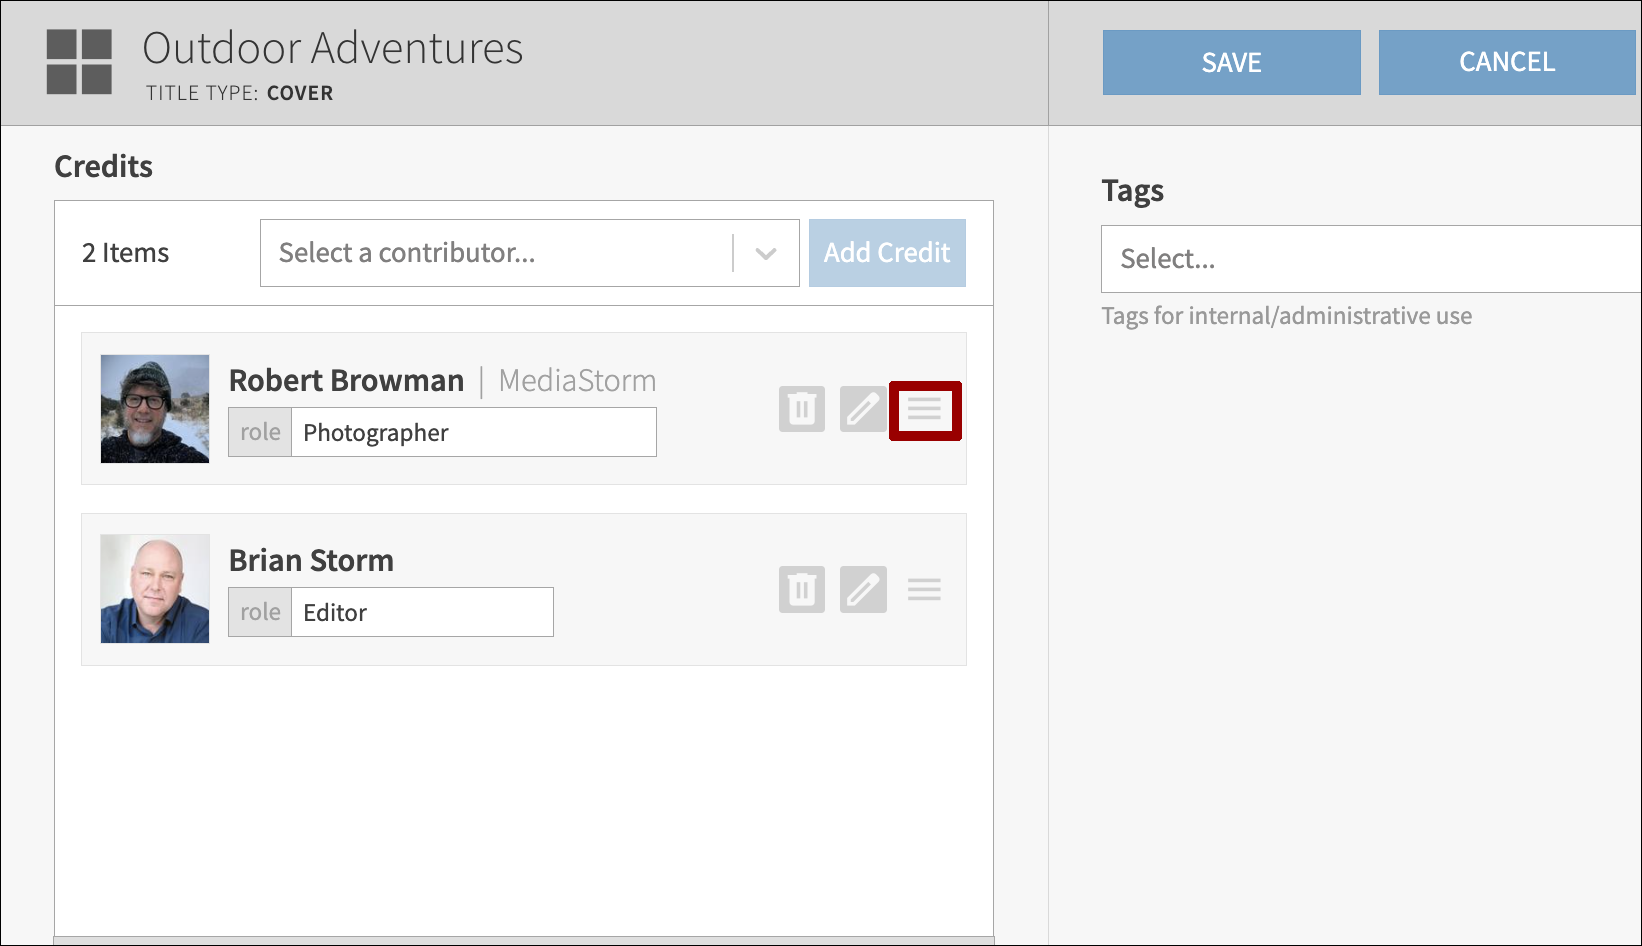Click Robert Browman's profile photo
Screen dimensions: 1642x946
pos(155,409)
